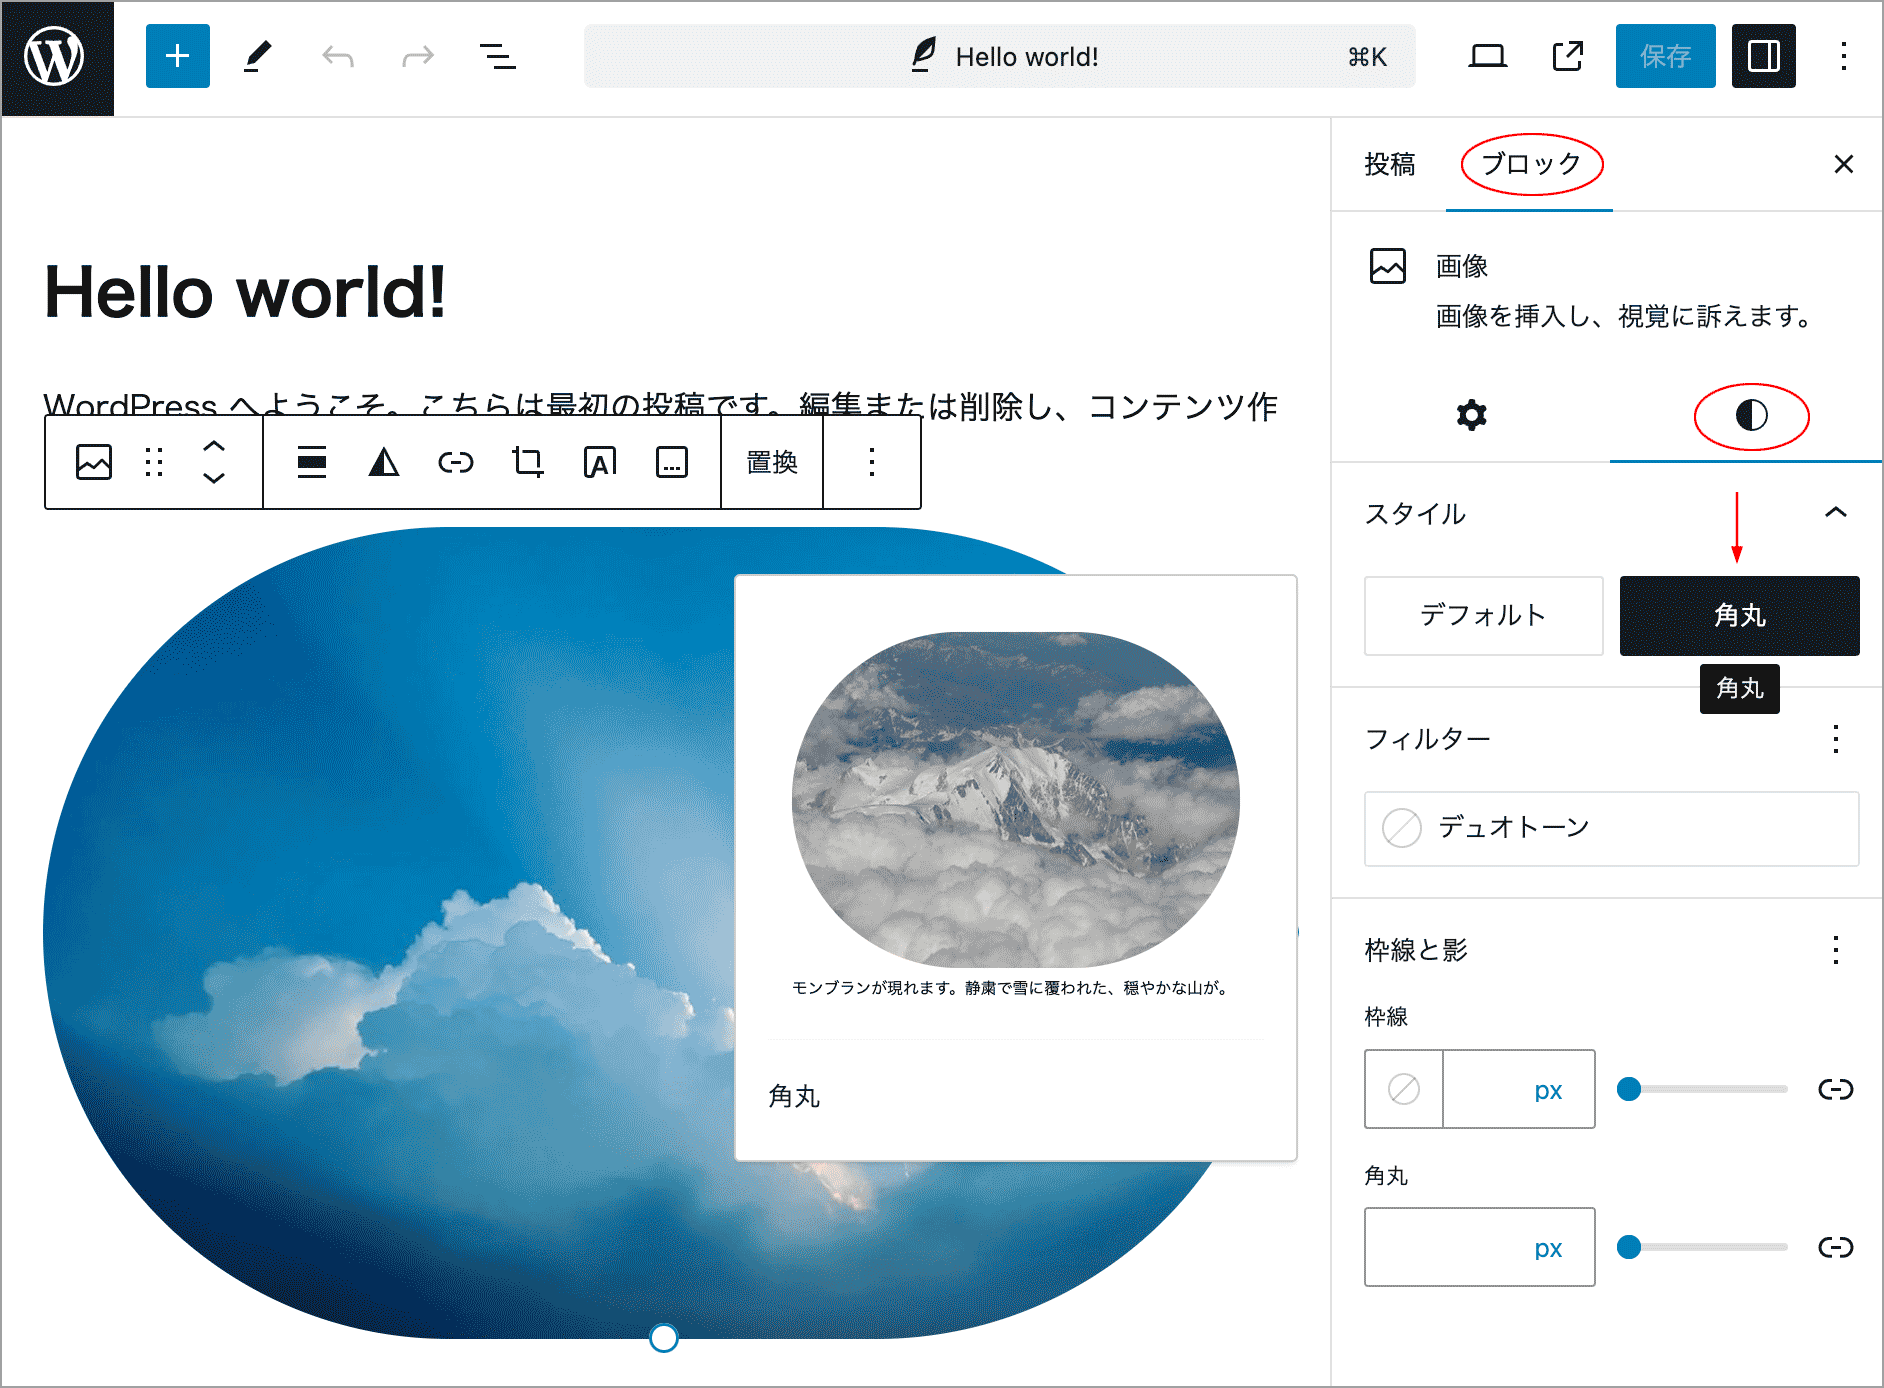Screen dimensions: 1884x1388
Task: Click the add caption icon
Action: click(x=671, y=462)
